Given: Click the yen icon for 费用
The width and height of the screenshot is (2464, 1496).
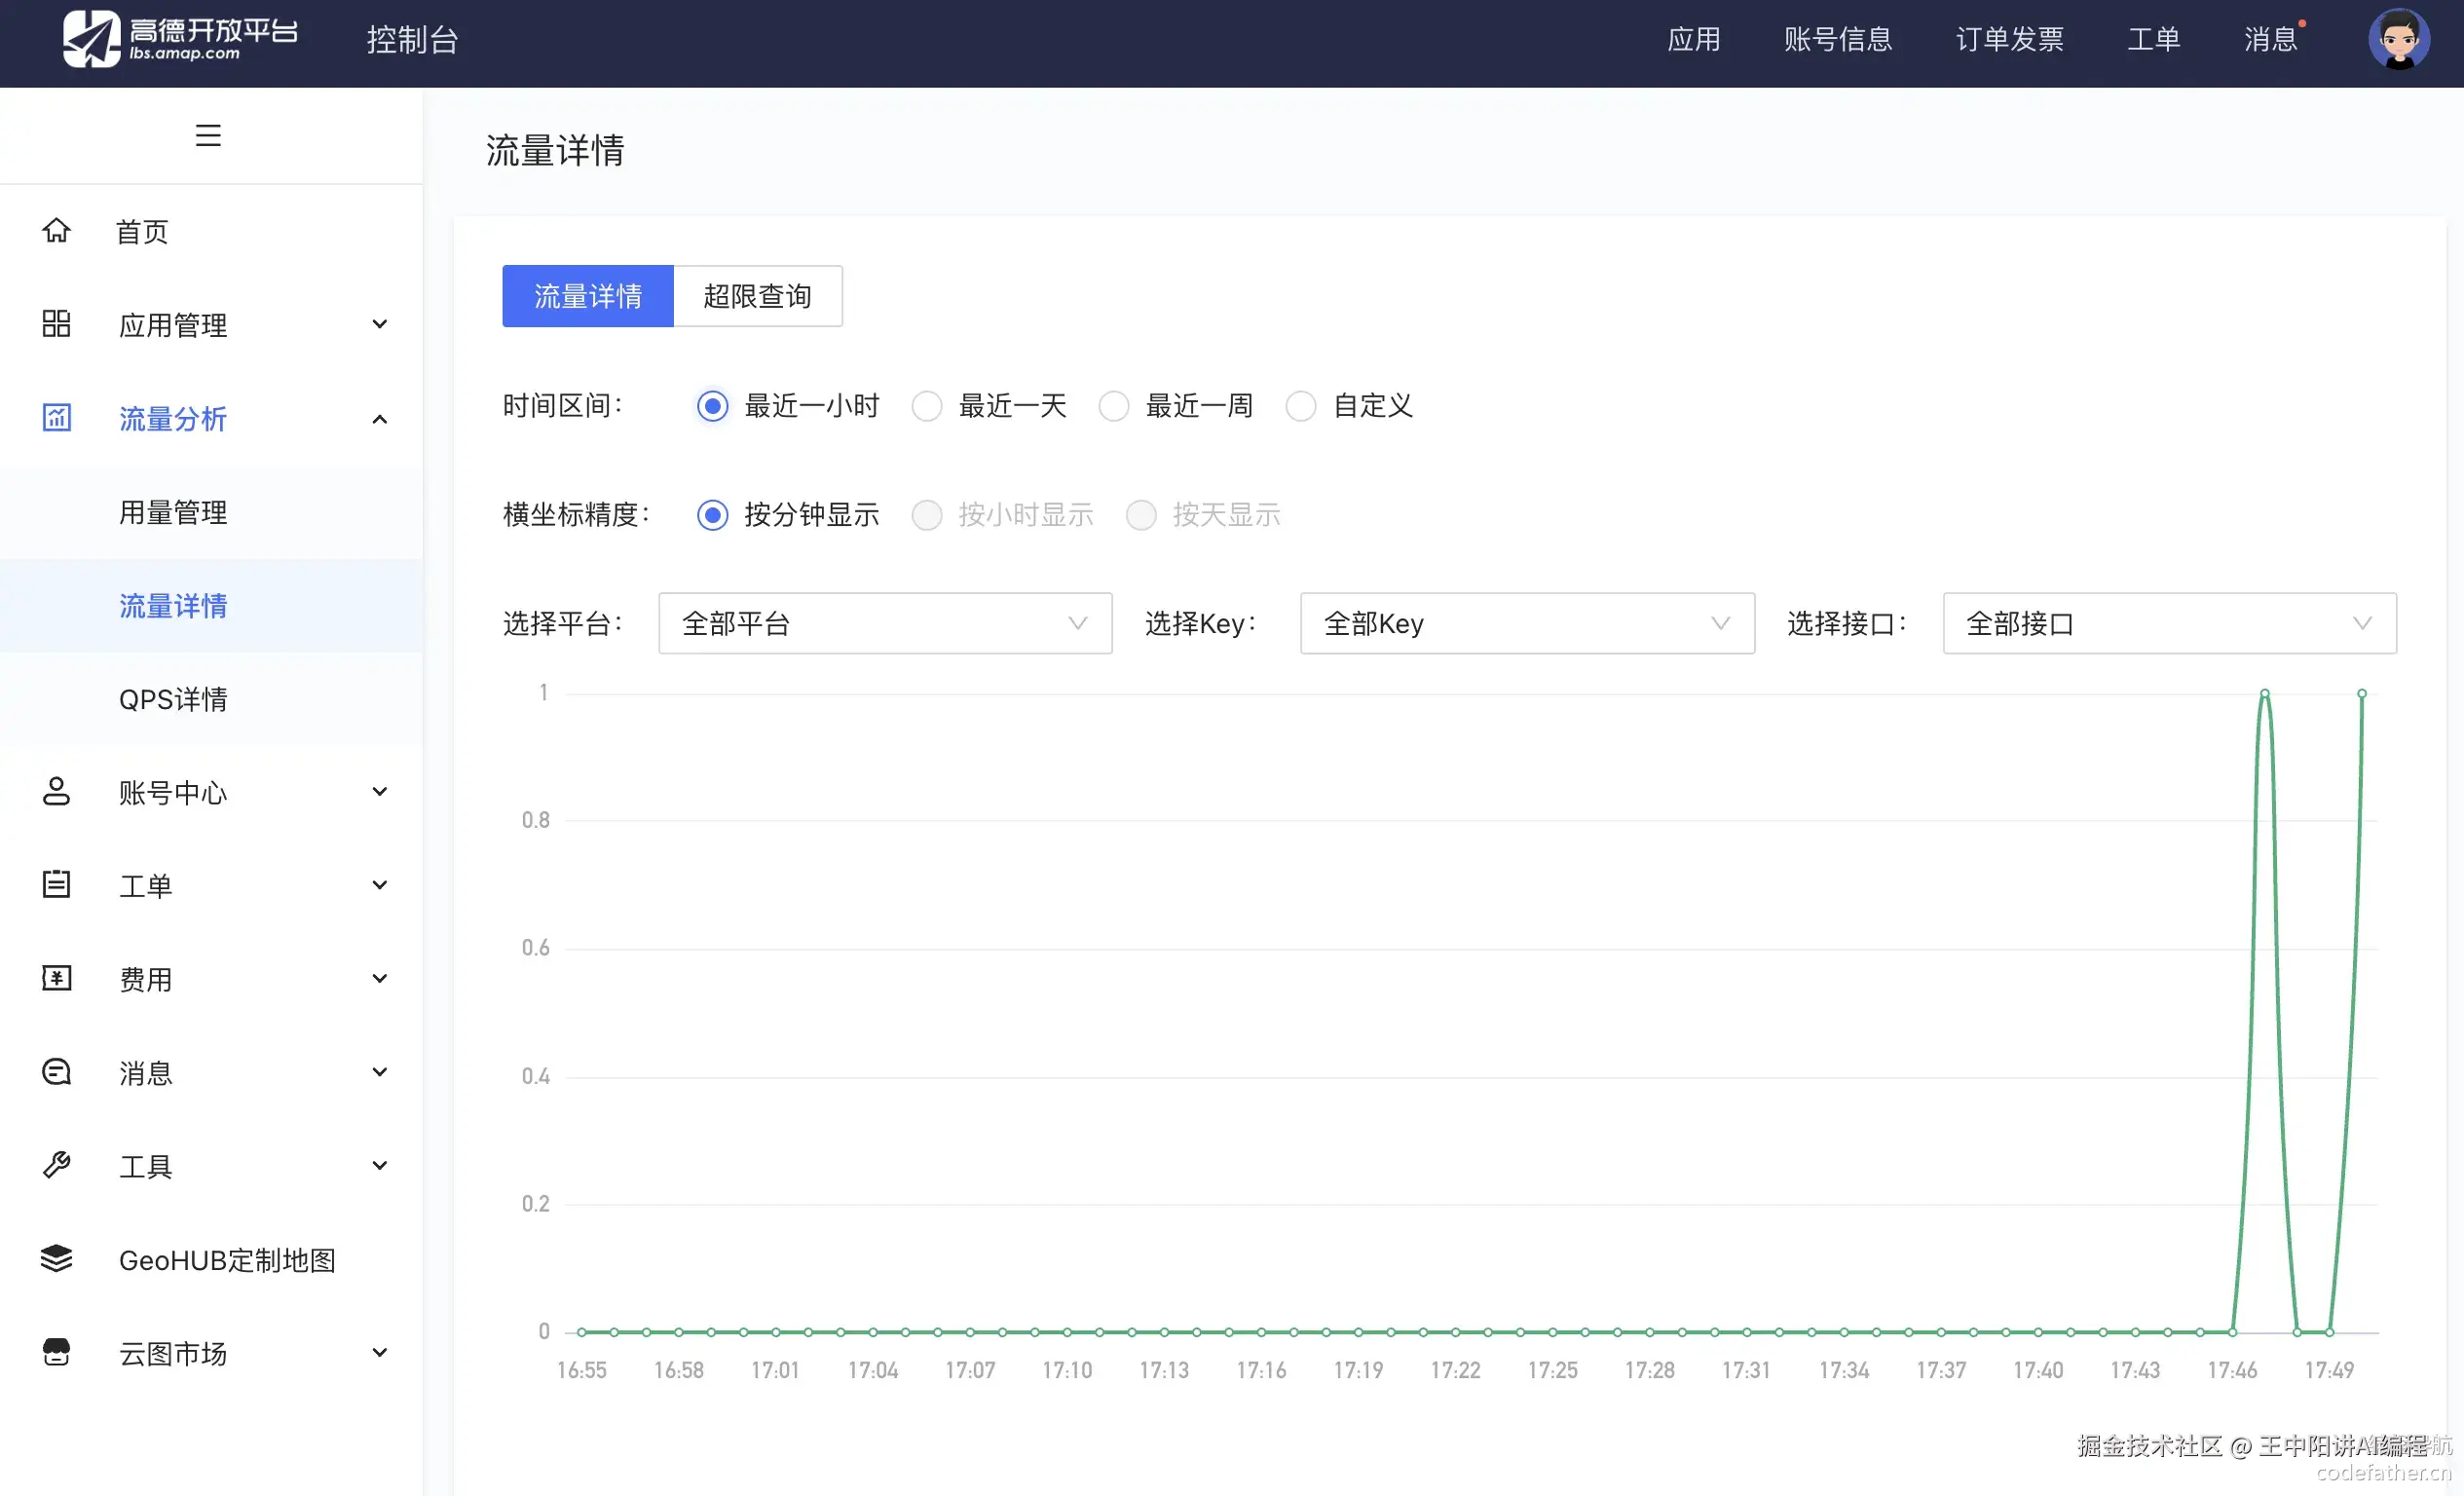Looking at the screenshot, I should [x=56, y=978].
